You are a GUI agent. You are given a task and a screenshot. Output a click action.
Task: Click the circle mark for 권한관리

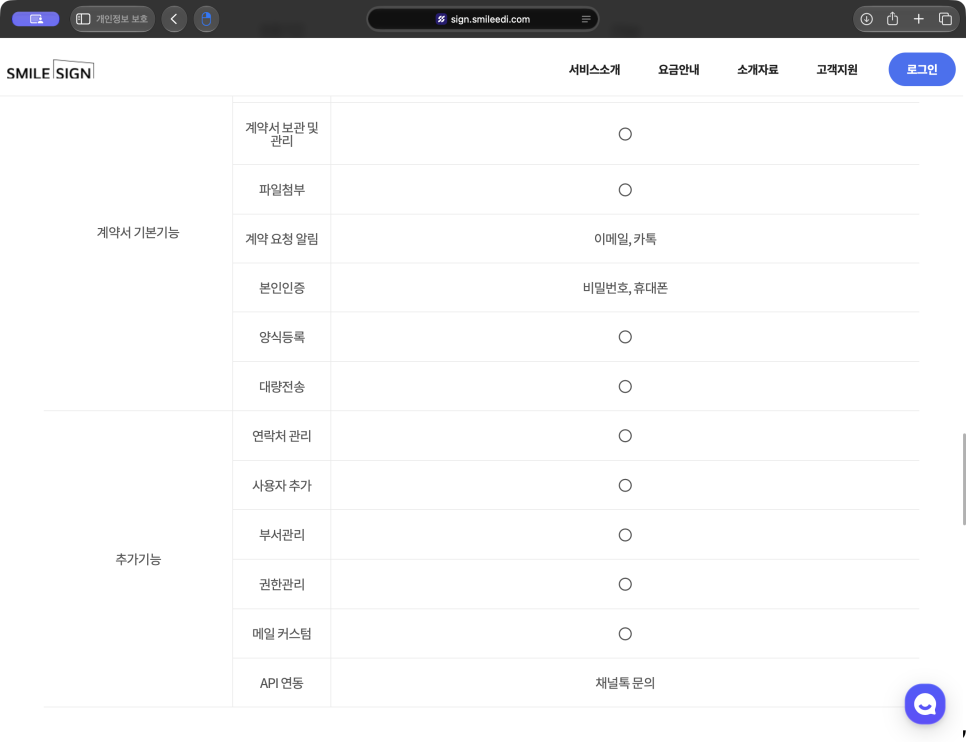coord(625,584)
